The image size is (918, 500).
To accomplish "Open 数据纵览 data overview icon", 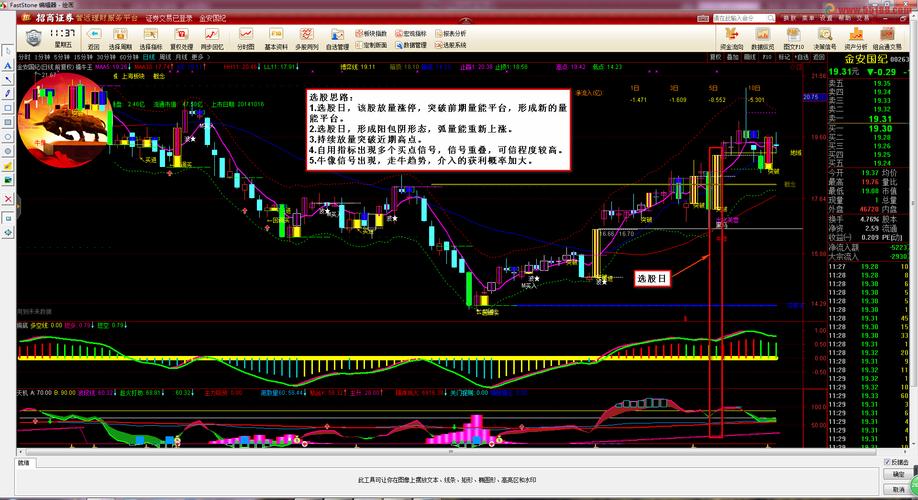I will (762, 35).
